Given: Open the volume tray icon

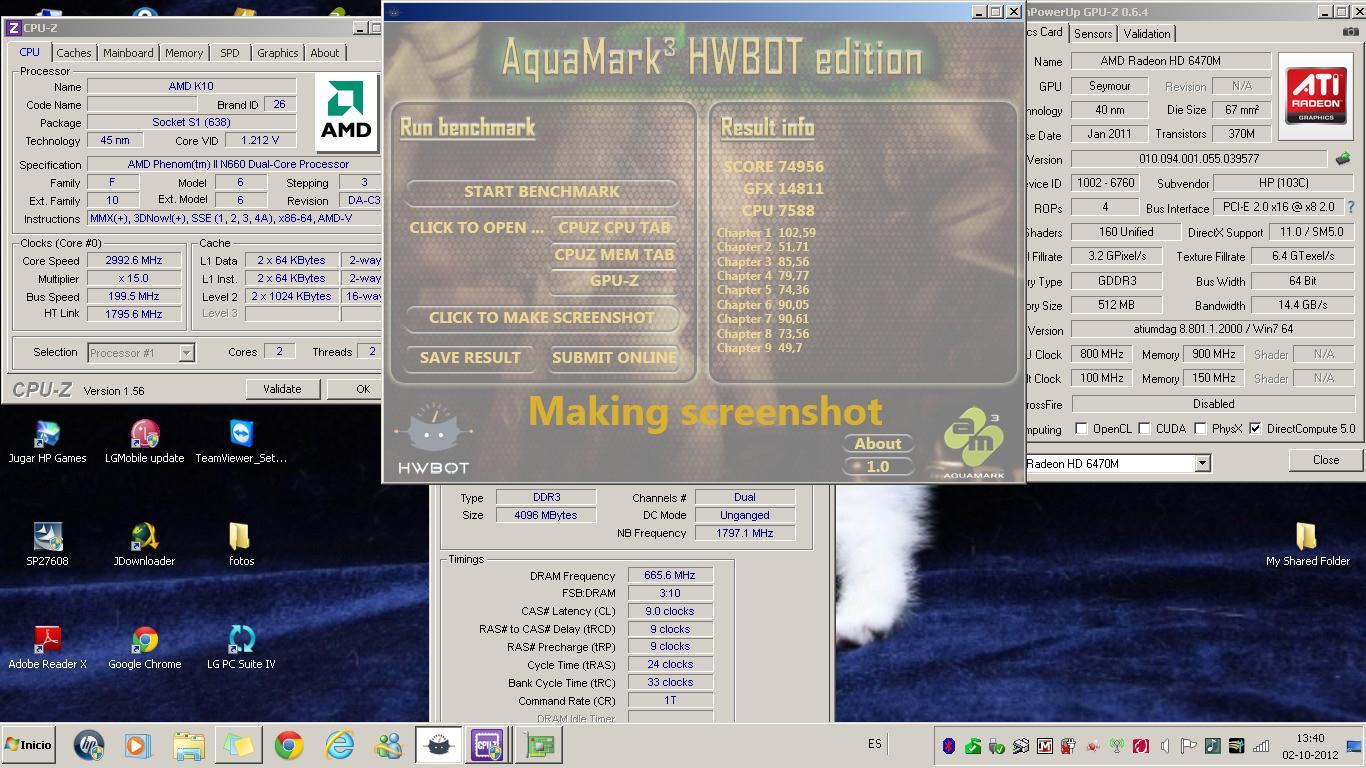Looking at the screenshot, I should tap(1165, 746).
